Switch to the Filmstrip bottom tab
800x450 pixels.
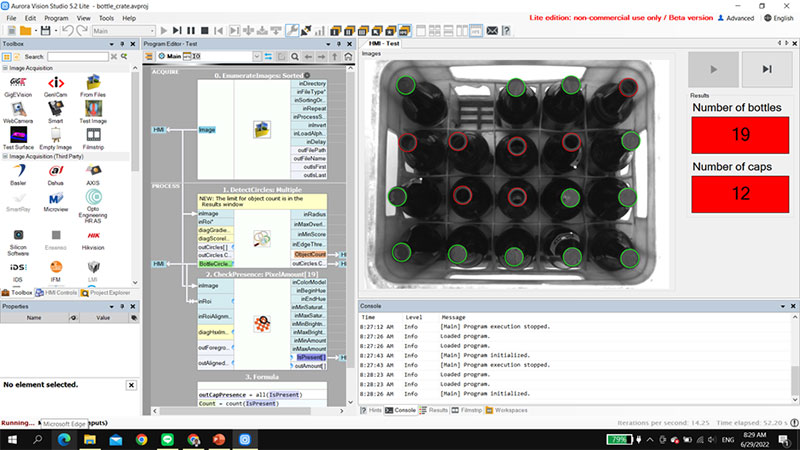click(x=467, y=410)
